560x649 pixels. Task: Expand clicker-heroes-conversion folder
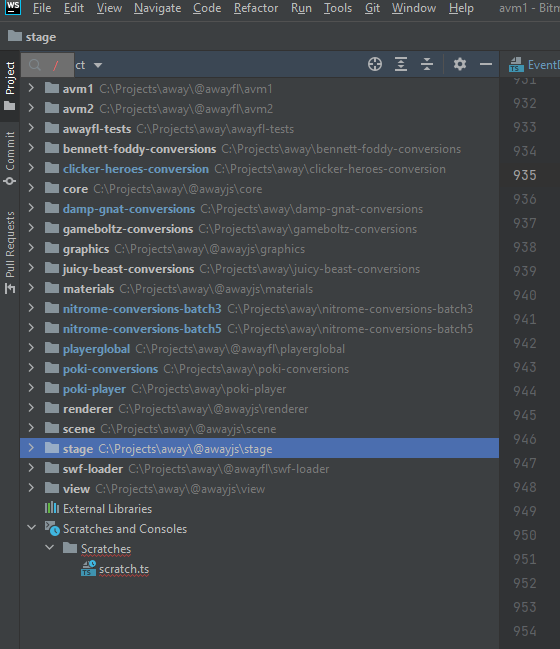(x=31, y=168)
